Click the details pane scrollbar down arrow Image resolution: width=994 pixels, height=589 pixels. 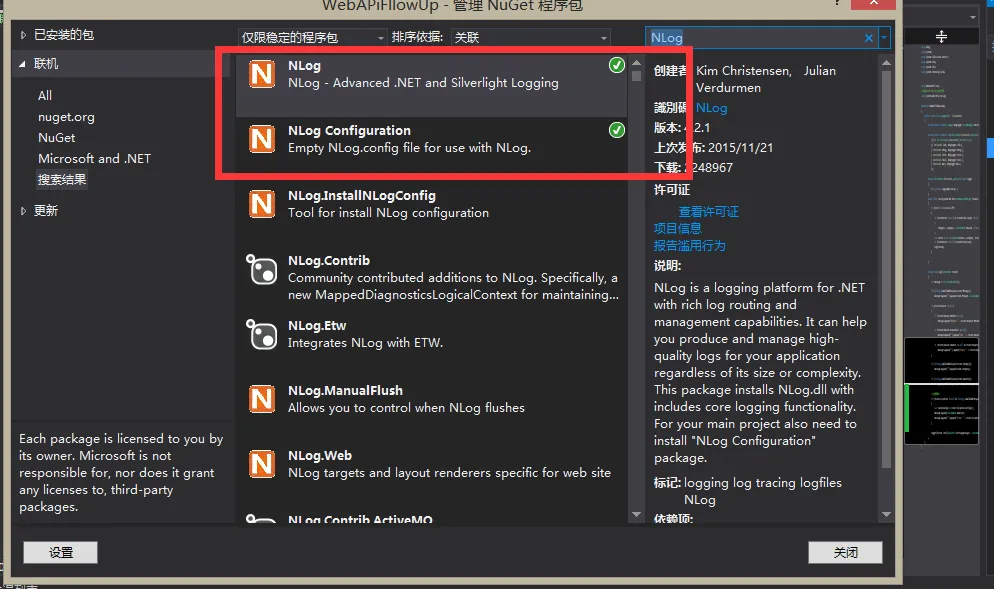point(886,515)
